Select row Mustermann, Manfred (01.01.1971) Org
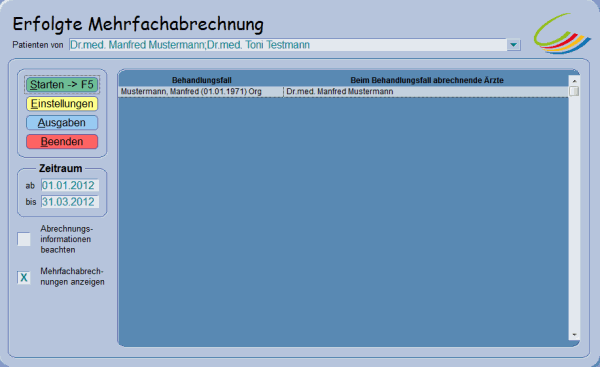Screen dimensions: 600x367 tap(344, 91)
